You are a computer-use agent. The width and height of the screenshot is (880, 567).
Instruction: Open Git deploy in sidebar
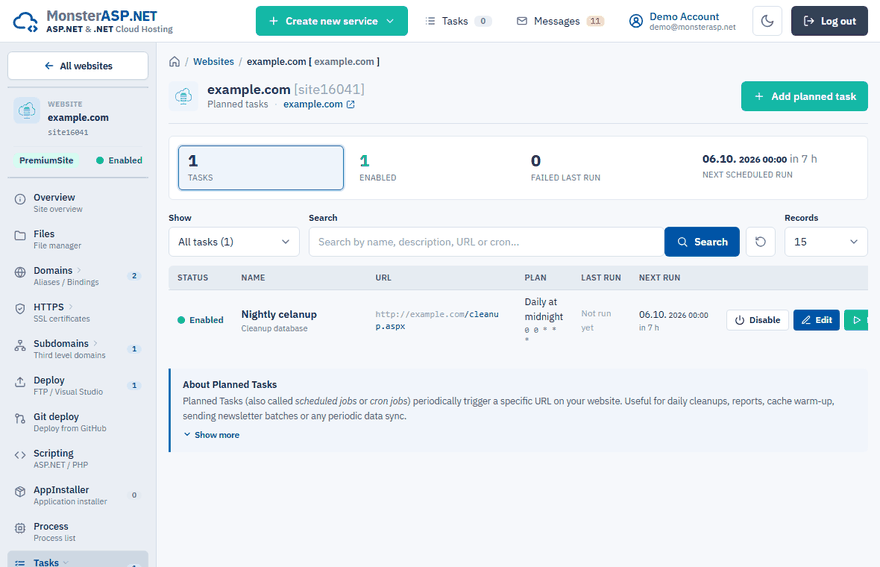tap(78, 422)
